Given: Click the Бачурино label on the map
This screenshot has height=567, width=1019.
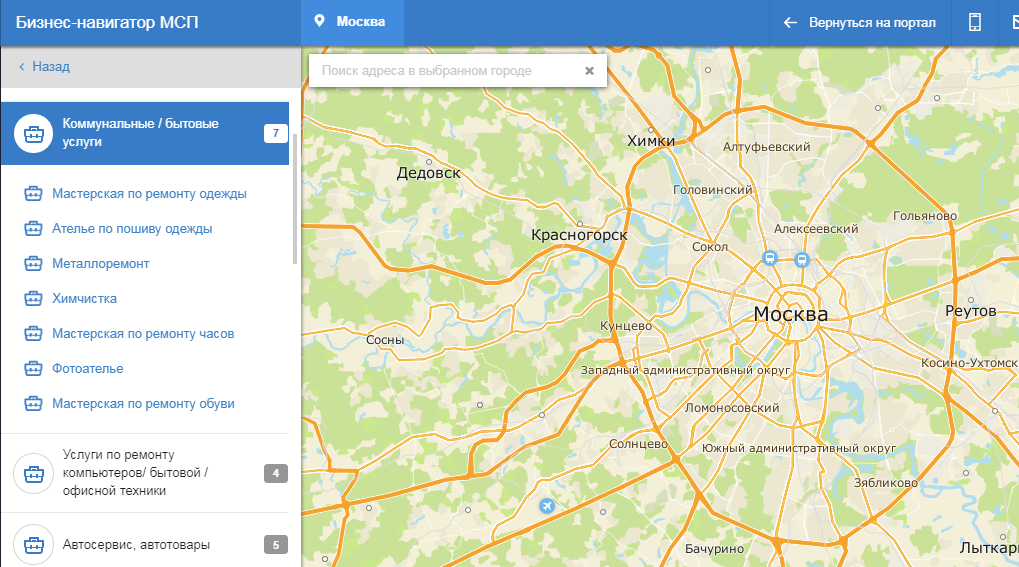Looking at the screenshot, I should [714, 549].
